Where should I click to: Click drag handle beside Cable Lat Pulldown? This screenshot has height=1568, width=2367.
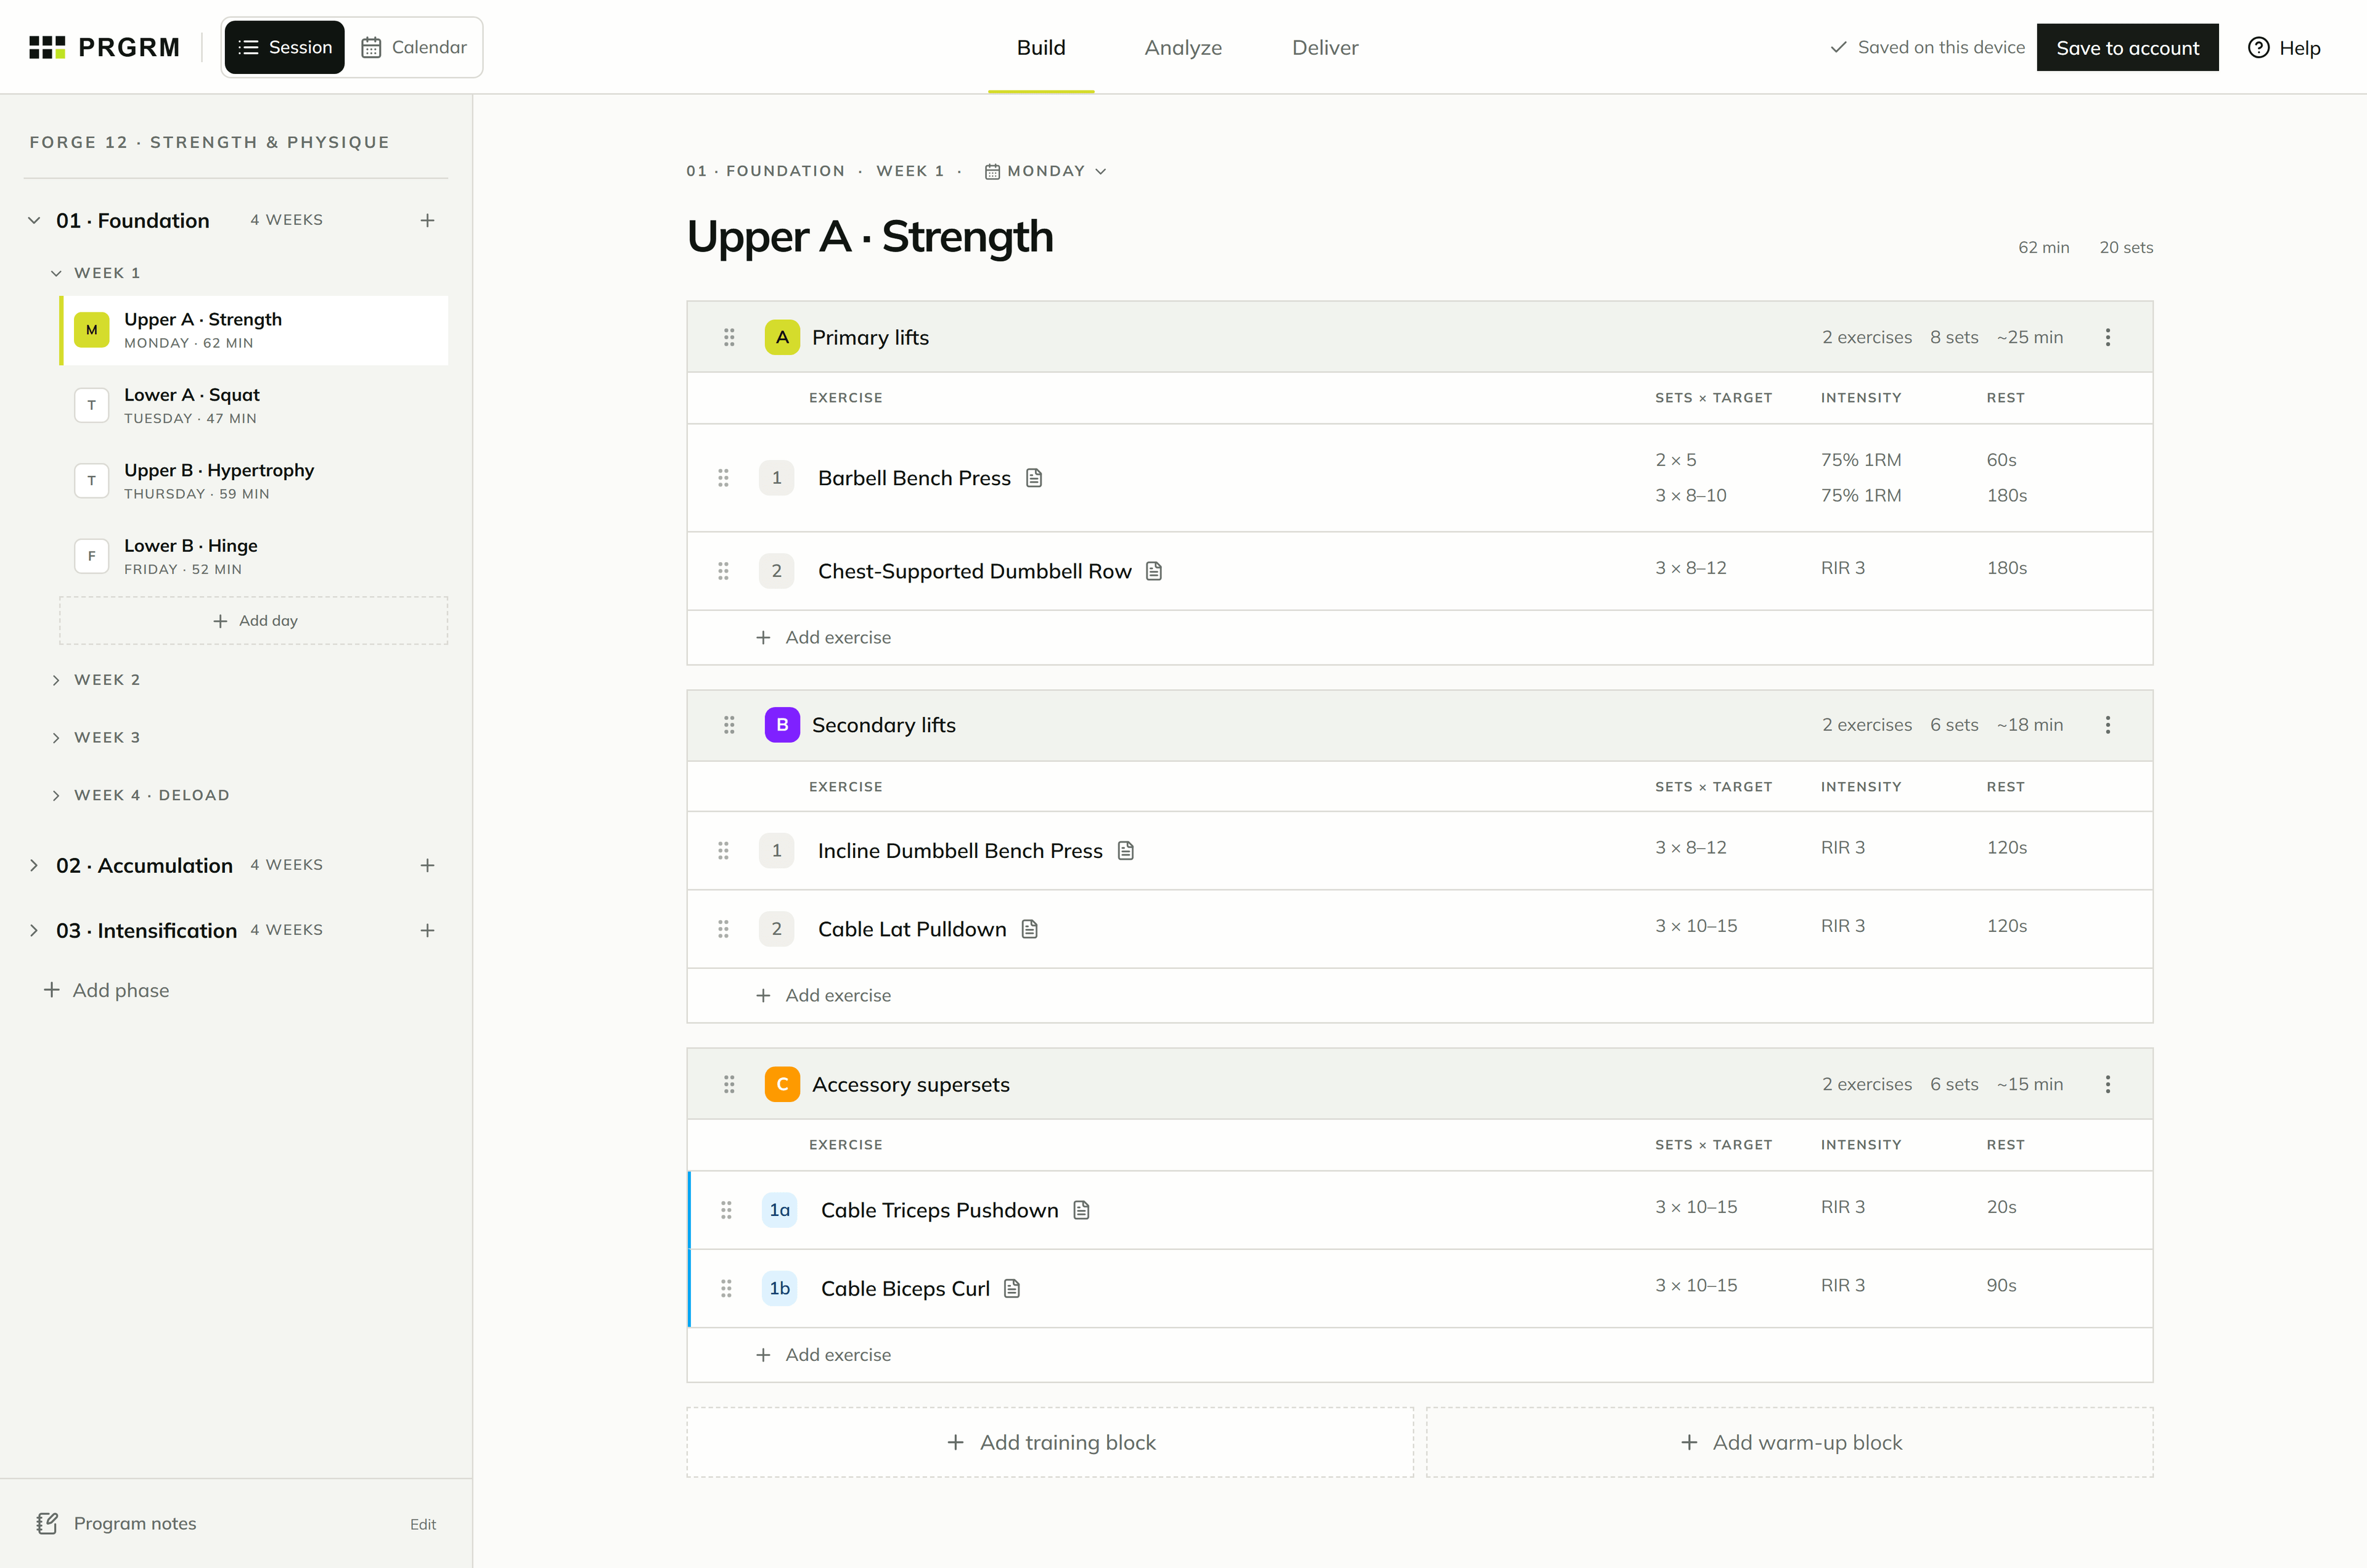723,929
